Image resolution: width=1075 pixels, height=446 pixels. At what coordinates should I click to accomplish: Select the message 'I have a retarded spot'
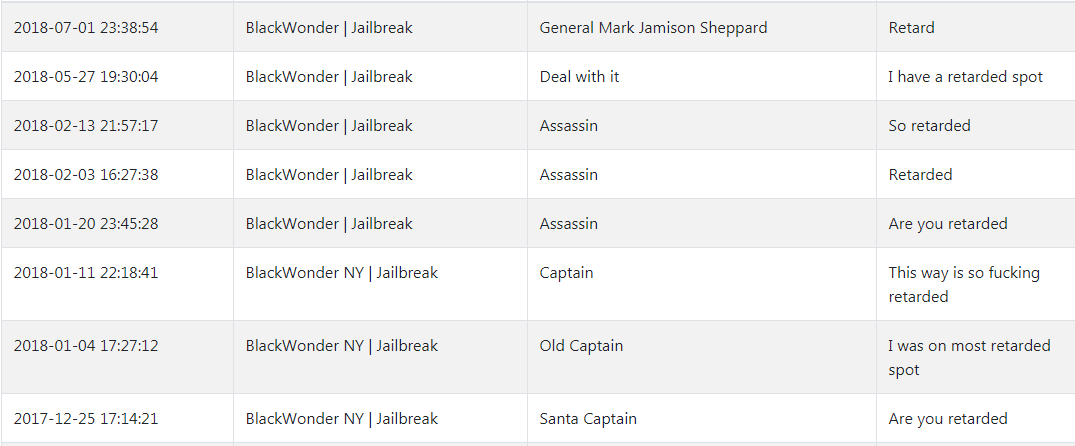[x=965, y=77]
